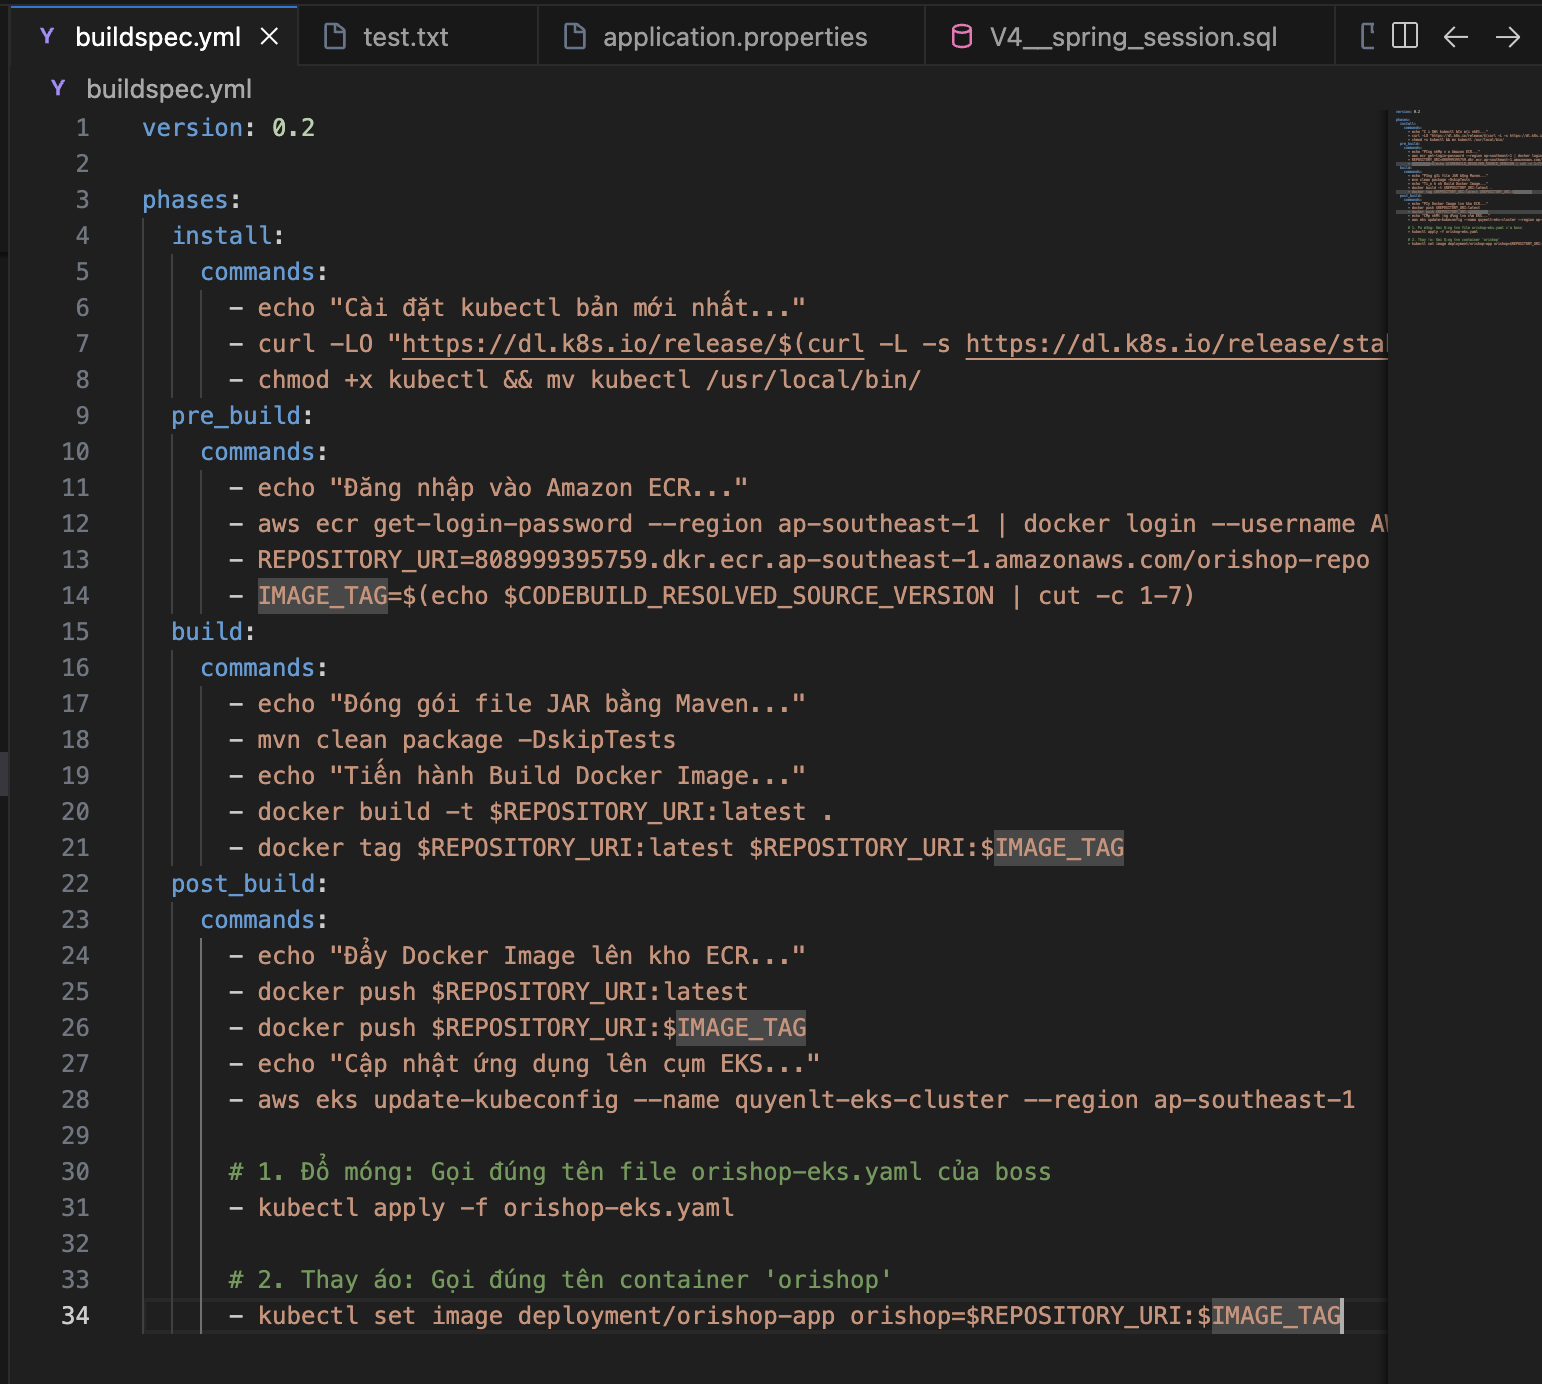Viewport: 1542px width, 1384px height.
Task: Click the split editor icon
Action: point(1405,37)
